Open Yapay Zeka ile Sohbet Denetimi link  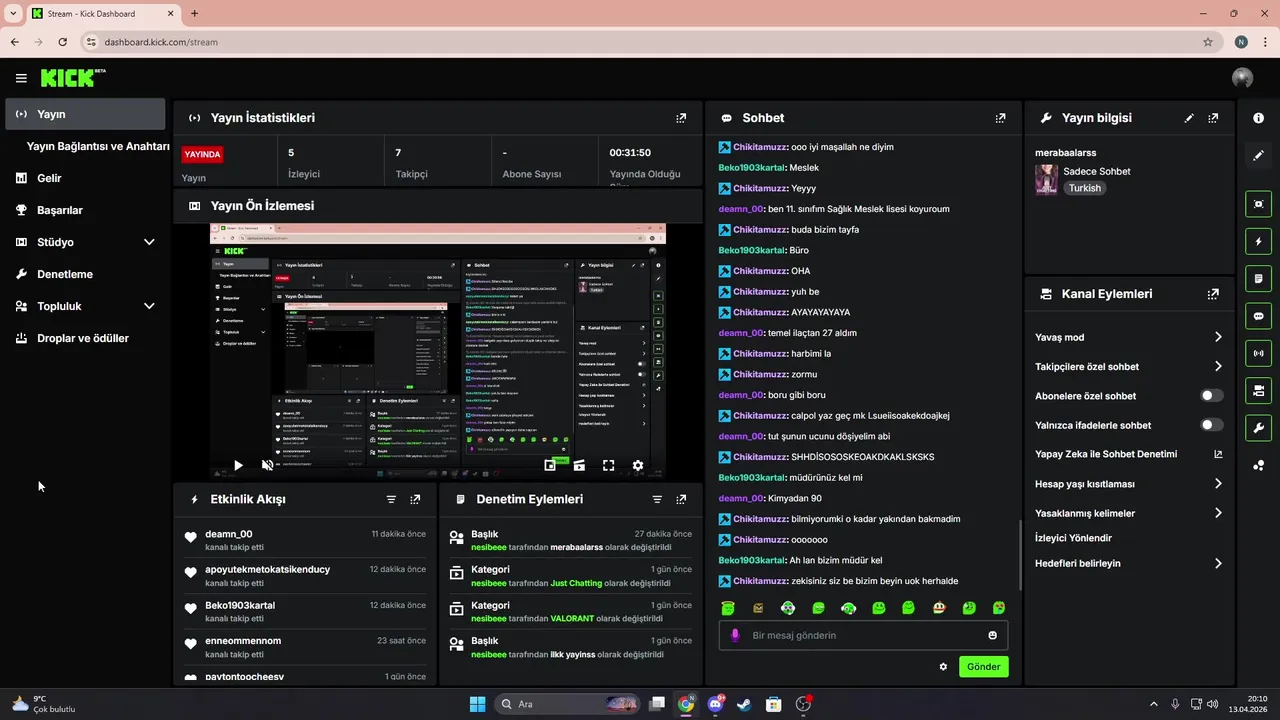click(1128, 454)
